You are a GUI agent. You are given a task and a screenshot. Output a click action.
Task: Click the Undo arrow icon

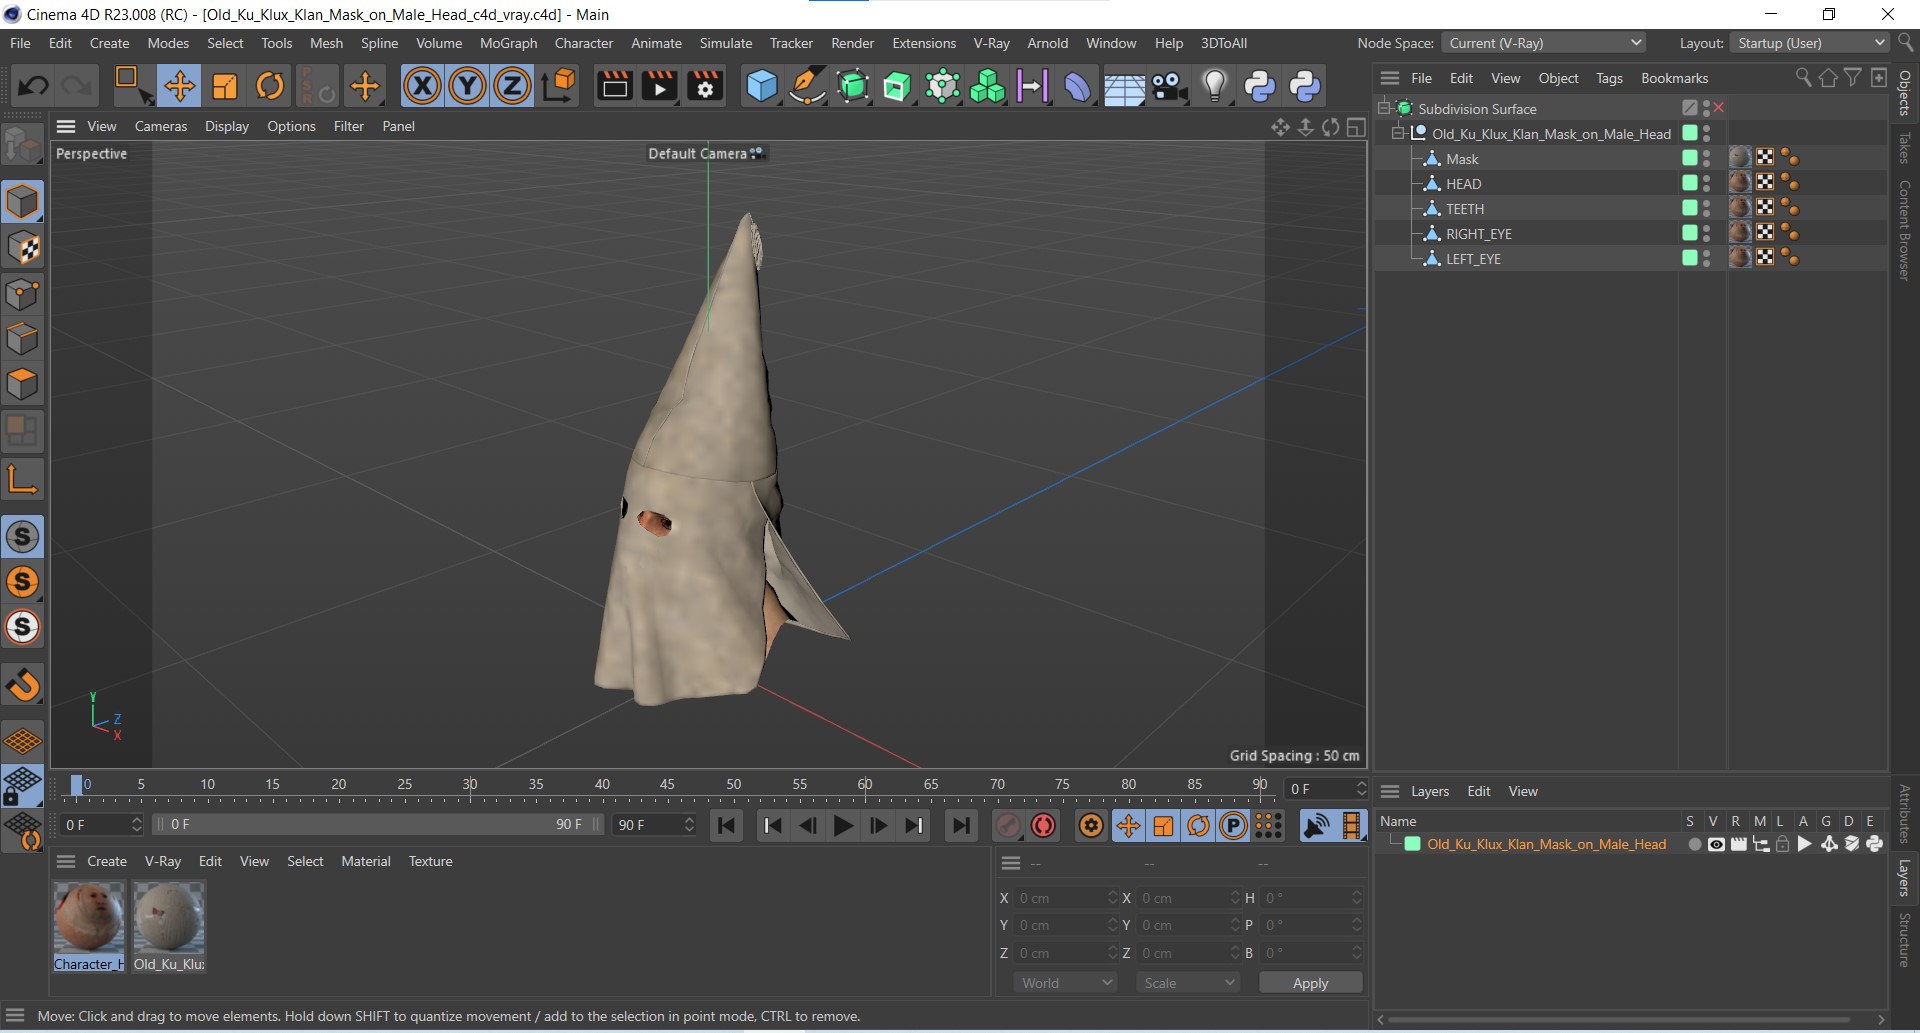pos(32,86)
